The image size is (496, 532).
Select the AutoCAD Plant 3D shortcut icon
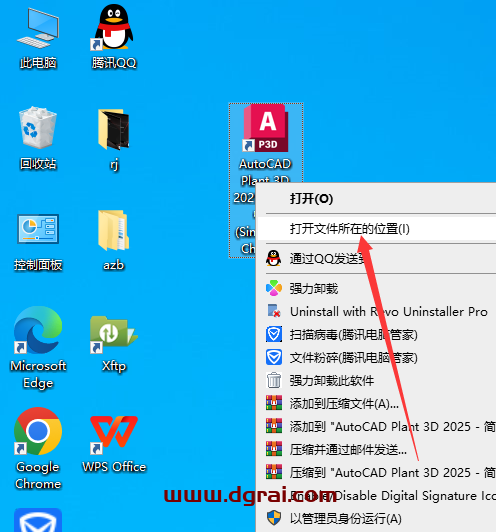(x=266, y=128)
